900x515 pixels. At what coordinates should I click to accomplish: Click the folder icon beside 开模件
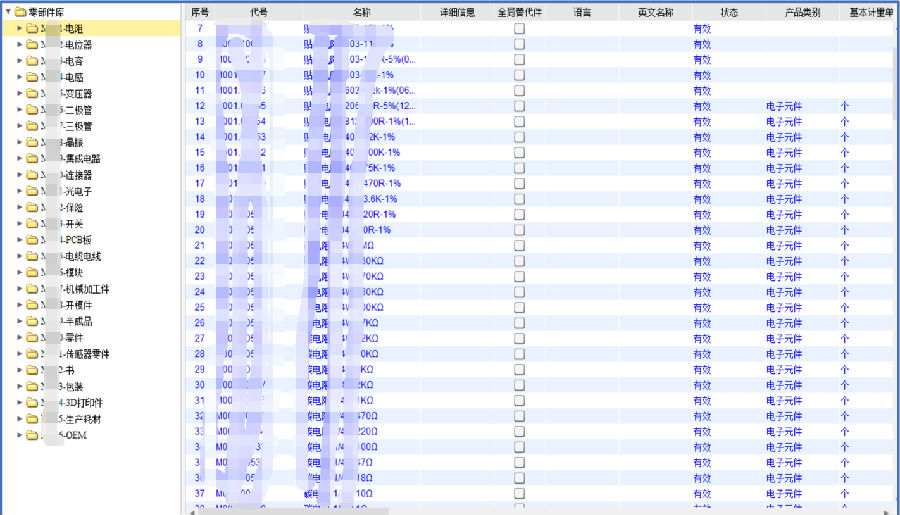click(x=32, y=305)
